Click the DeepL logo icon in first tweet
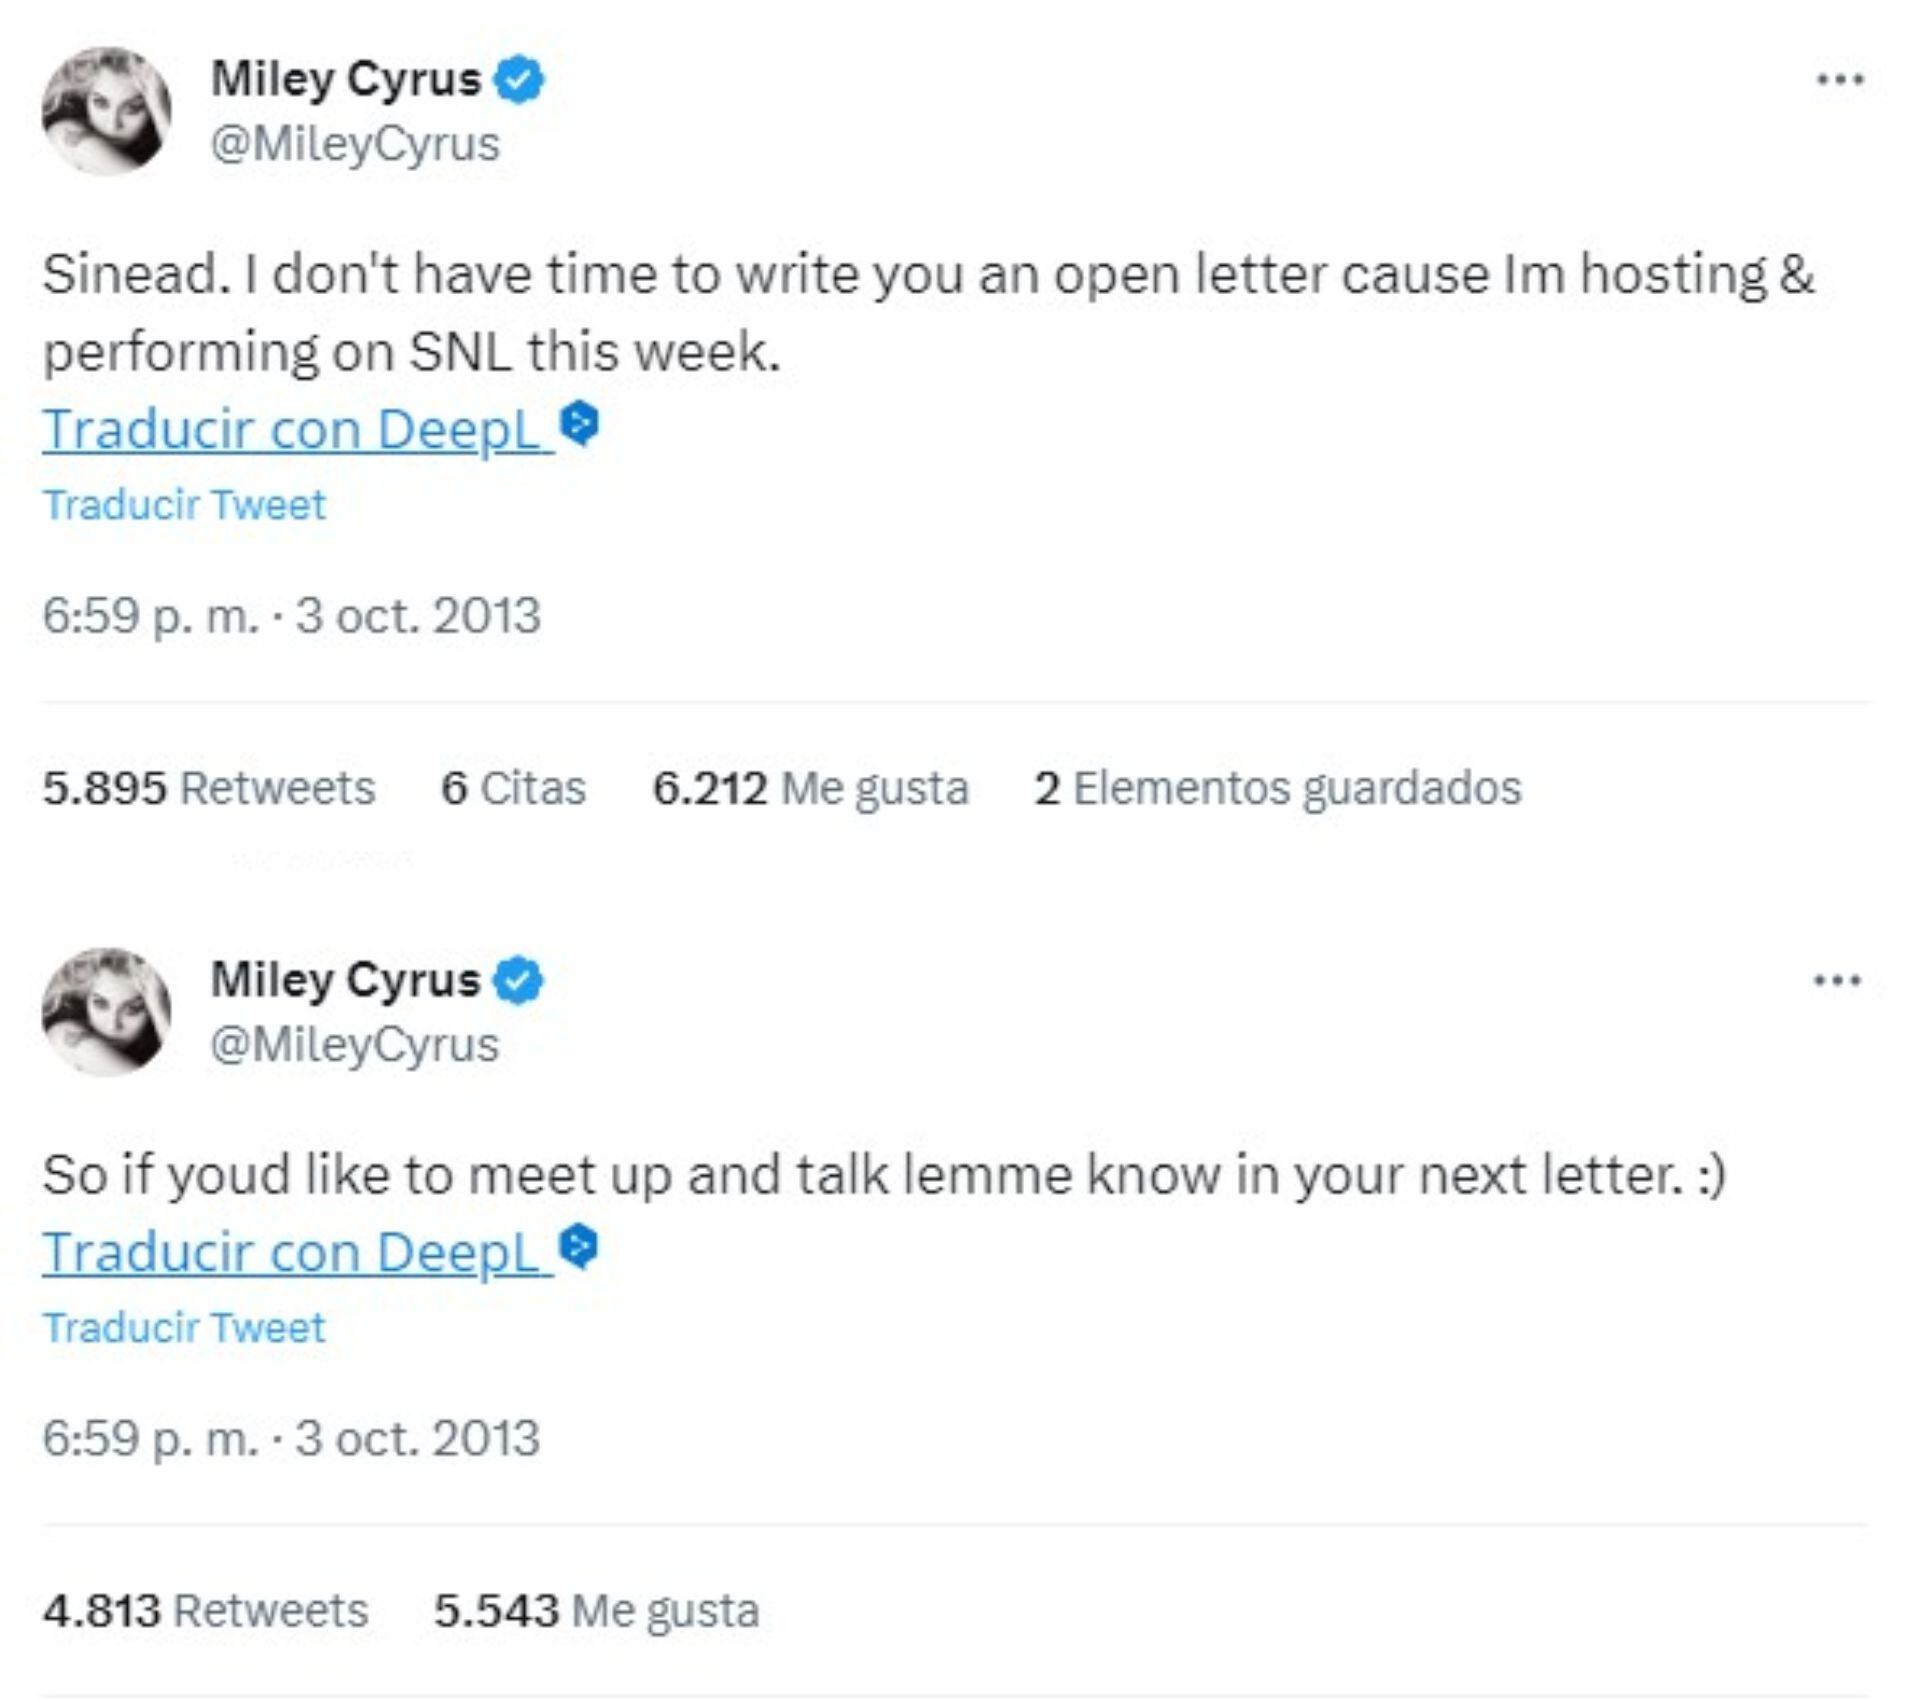This screenshot has height=1701, width=1920. (x=579, y=425)
